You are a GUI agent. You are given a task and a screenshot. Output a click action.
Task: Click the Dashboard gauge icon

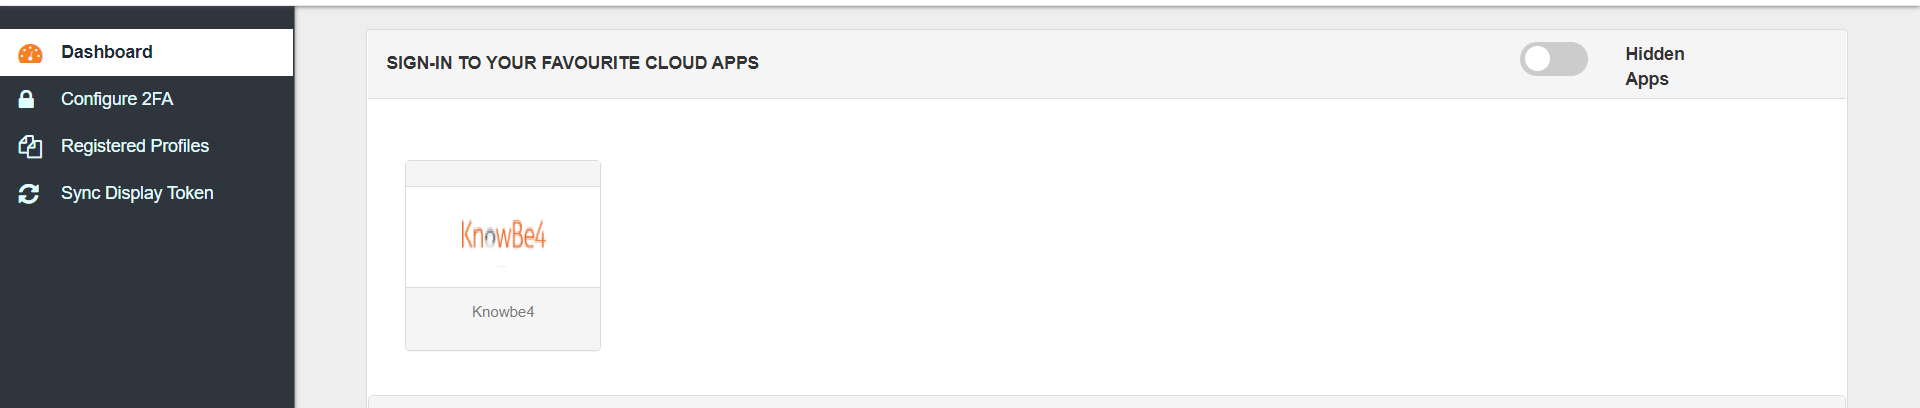tap(30, 53)
